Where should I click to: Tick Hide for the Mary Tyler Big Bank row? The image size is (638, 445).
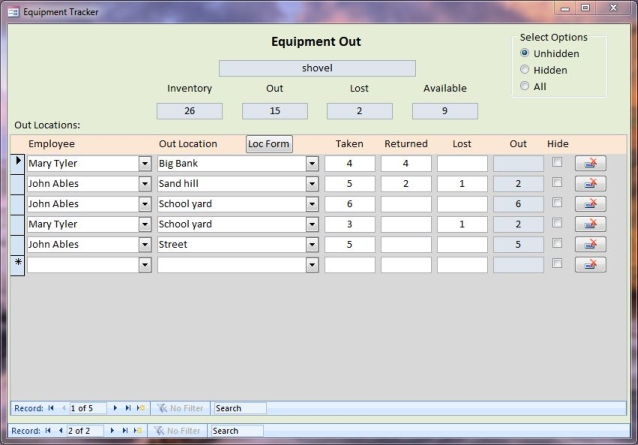pos(557,162)
